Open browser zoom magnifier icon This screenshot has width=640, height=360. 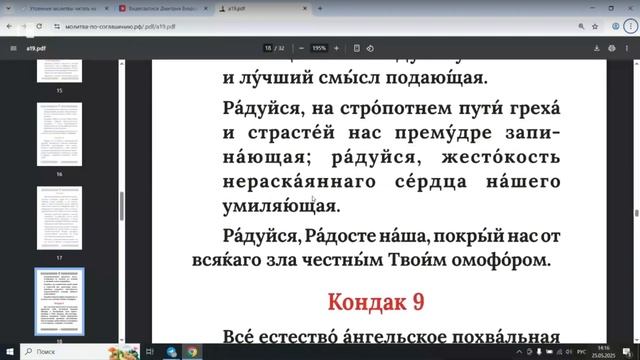(x=581, y=27)
